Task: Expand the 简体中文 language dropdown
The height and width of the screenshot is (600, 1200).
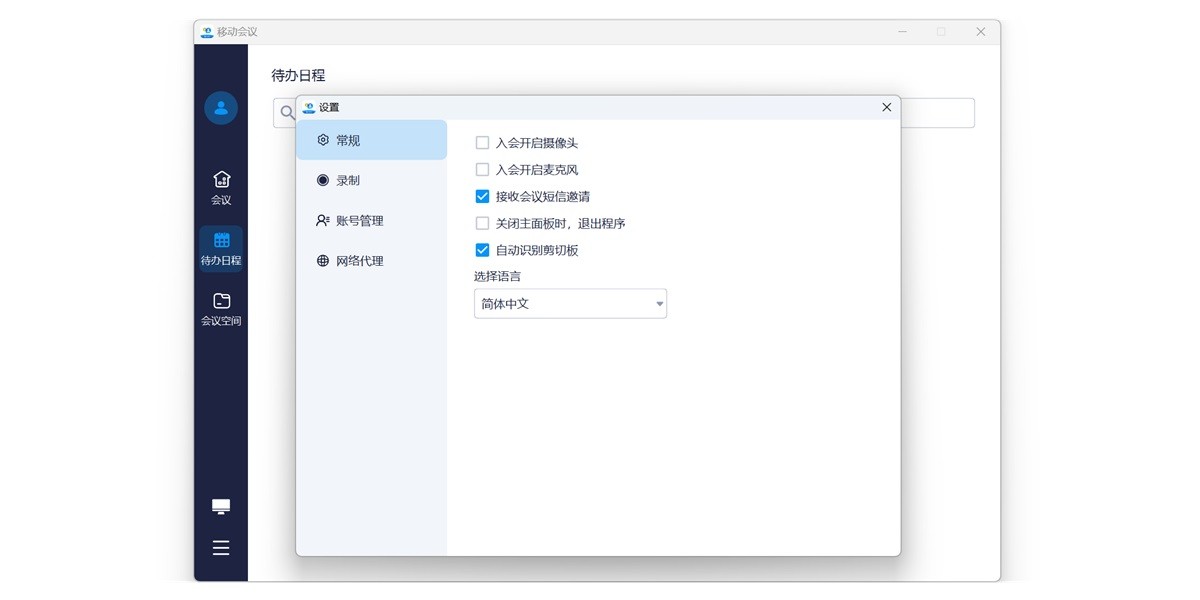Action: pyautogui.click(x=570, y=304)
